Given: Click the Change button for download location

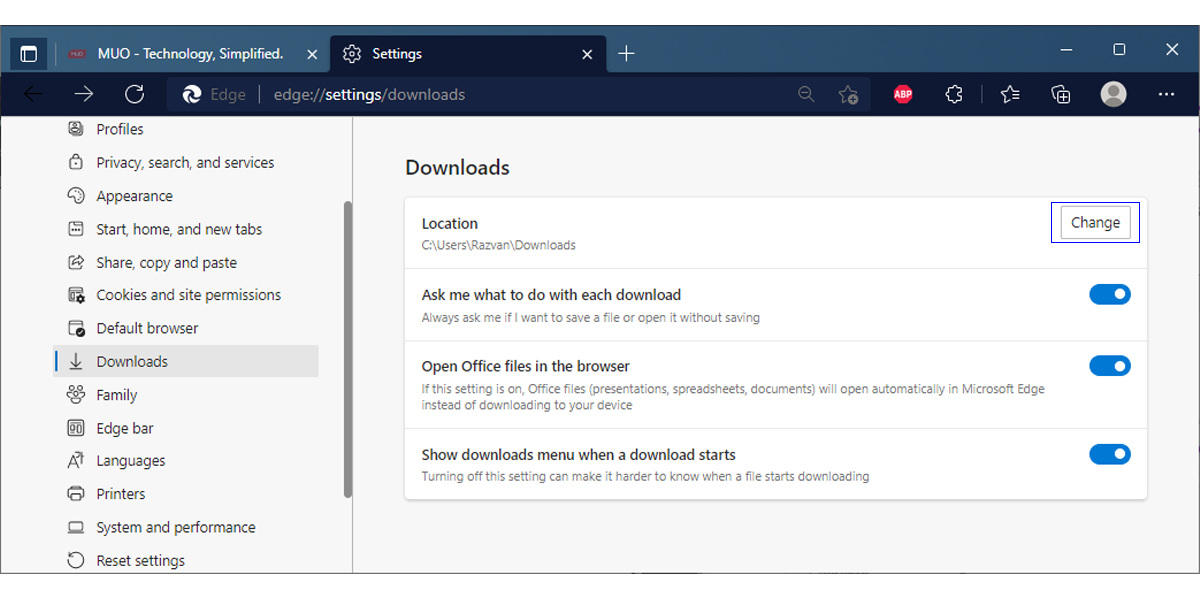Looking at the screenshot, I should (1095, 222).
